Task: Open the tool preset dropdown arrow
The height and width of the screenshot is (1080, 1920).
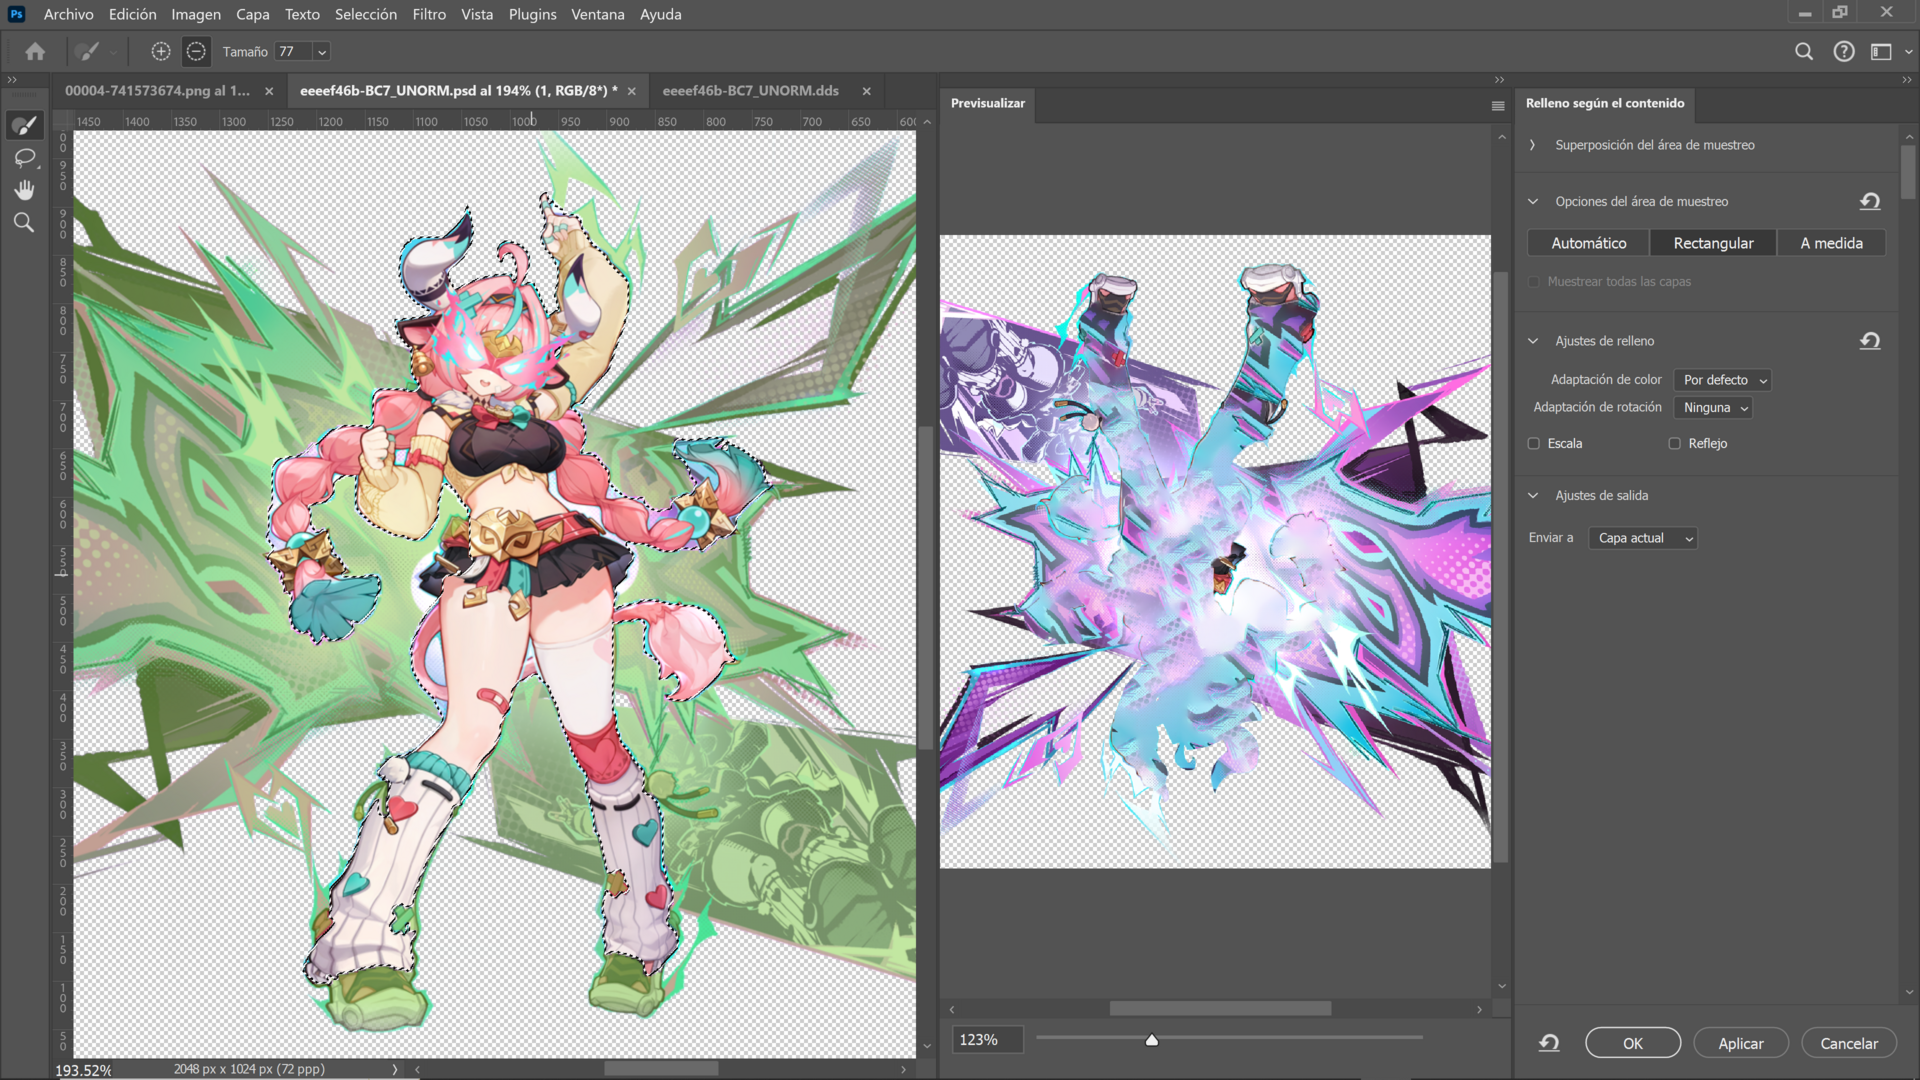Action: click(113, 52)
